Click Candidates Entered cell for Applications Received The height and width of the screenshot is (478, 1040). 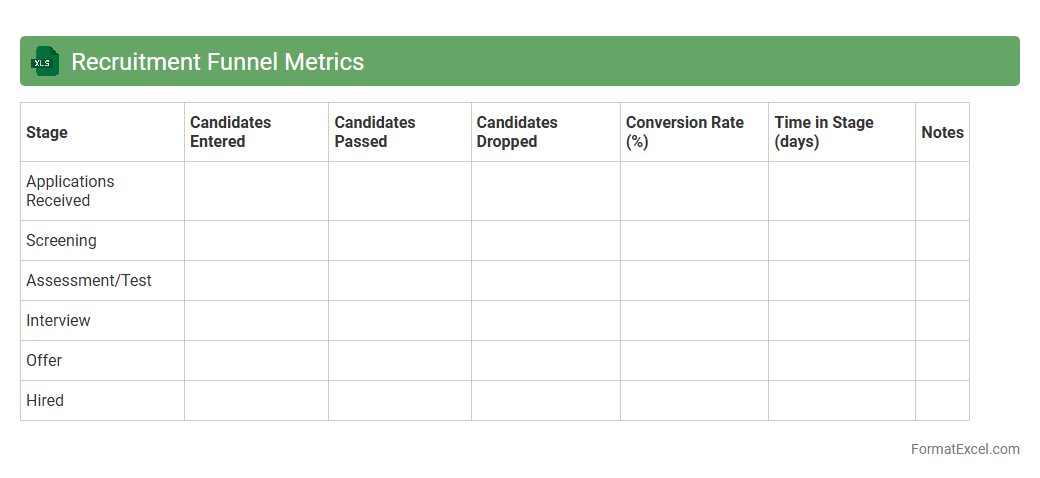click(x=256, y=191)
